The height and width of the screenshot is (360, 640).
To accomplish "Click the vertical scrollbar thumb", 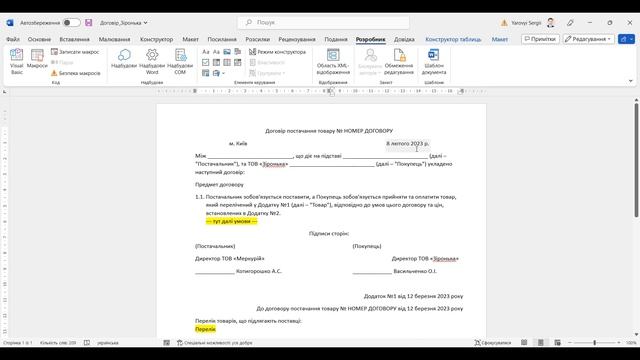I will point(636,160).
